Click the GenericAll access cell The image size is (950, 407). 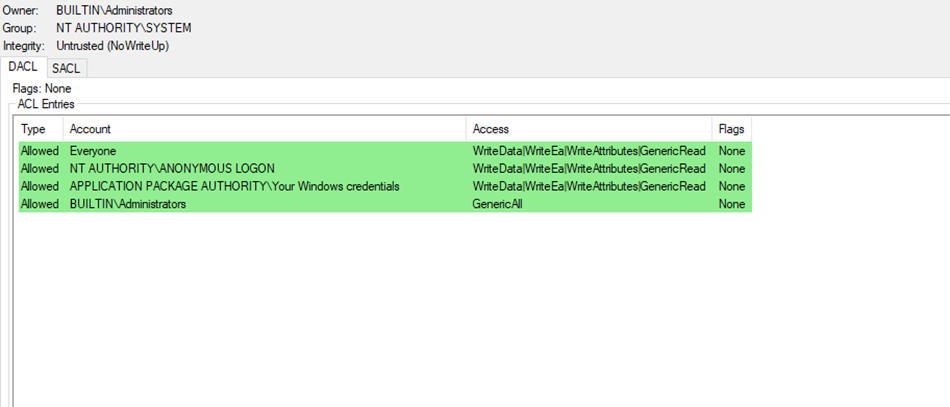tap(497, 204)
